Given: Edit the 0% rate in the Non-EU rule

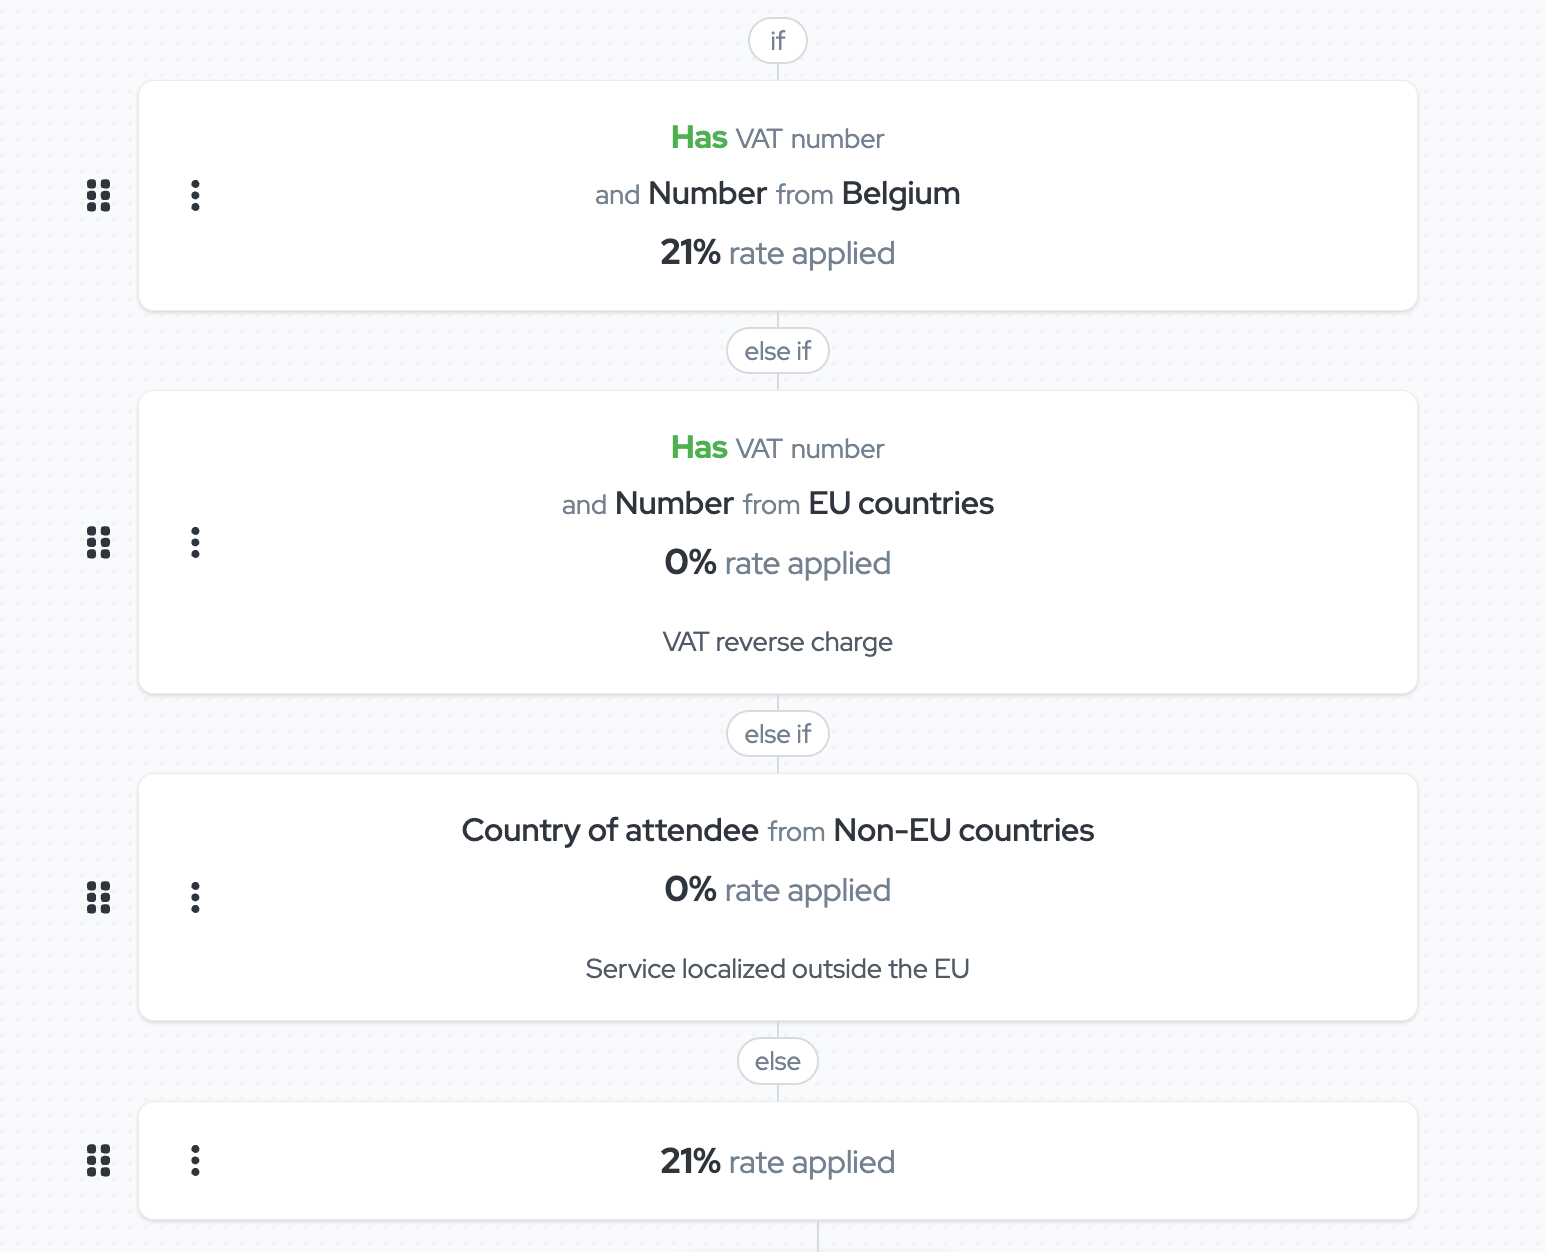Looking at the screenshot, I should pos(690,889).
